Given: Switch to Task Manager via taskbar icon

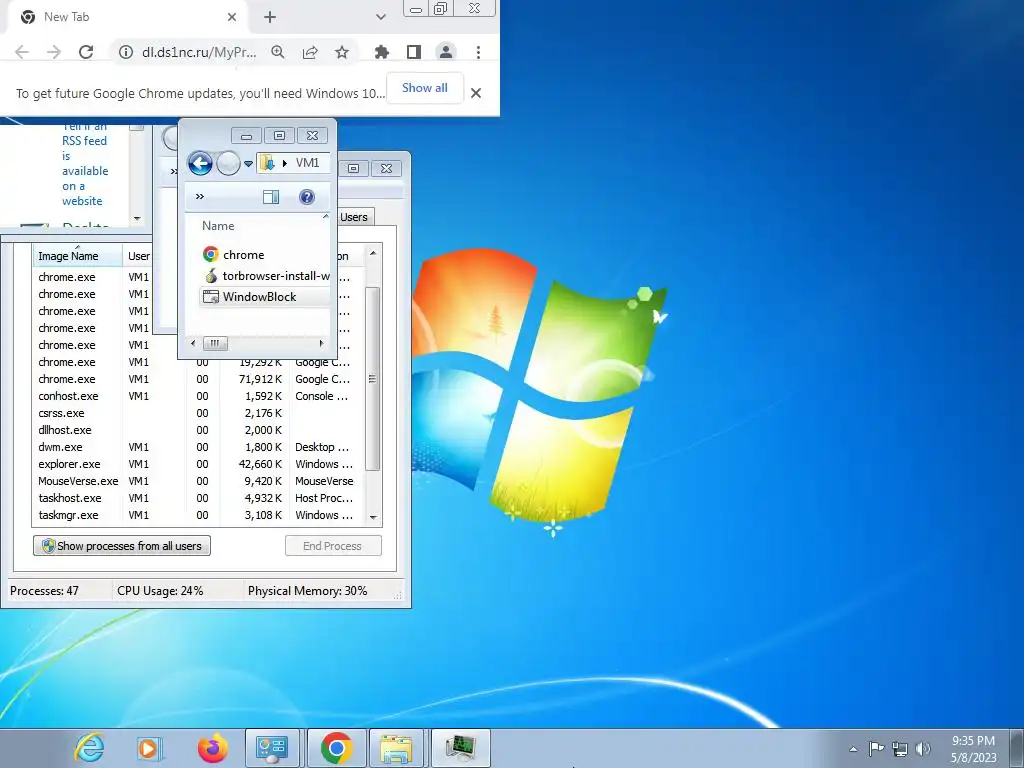Looking at the screenshot, I should click(x=460, y=748).
